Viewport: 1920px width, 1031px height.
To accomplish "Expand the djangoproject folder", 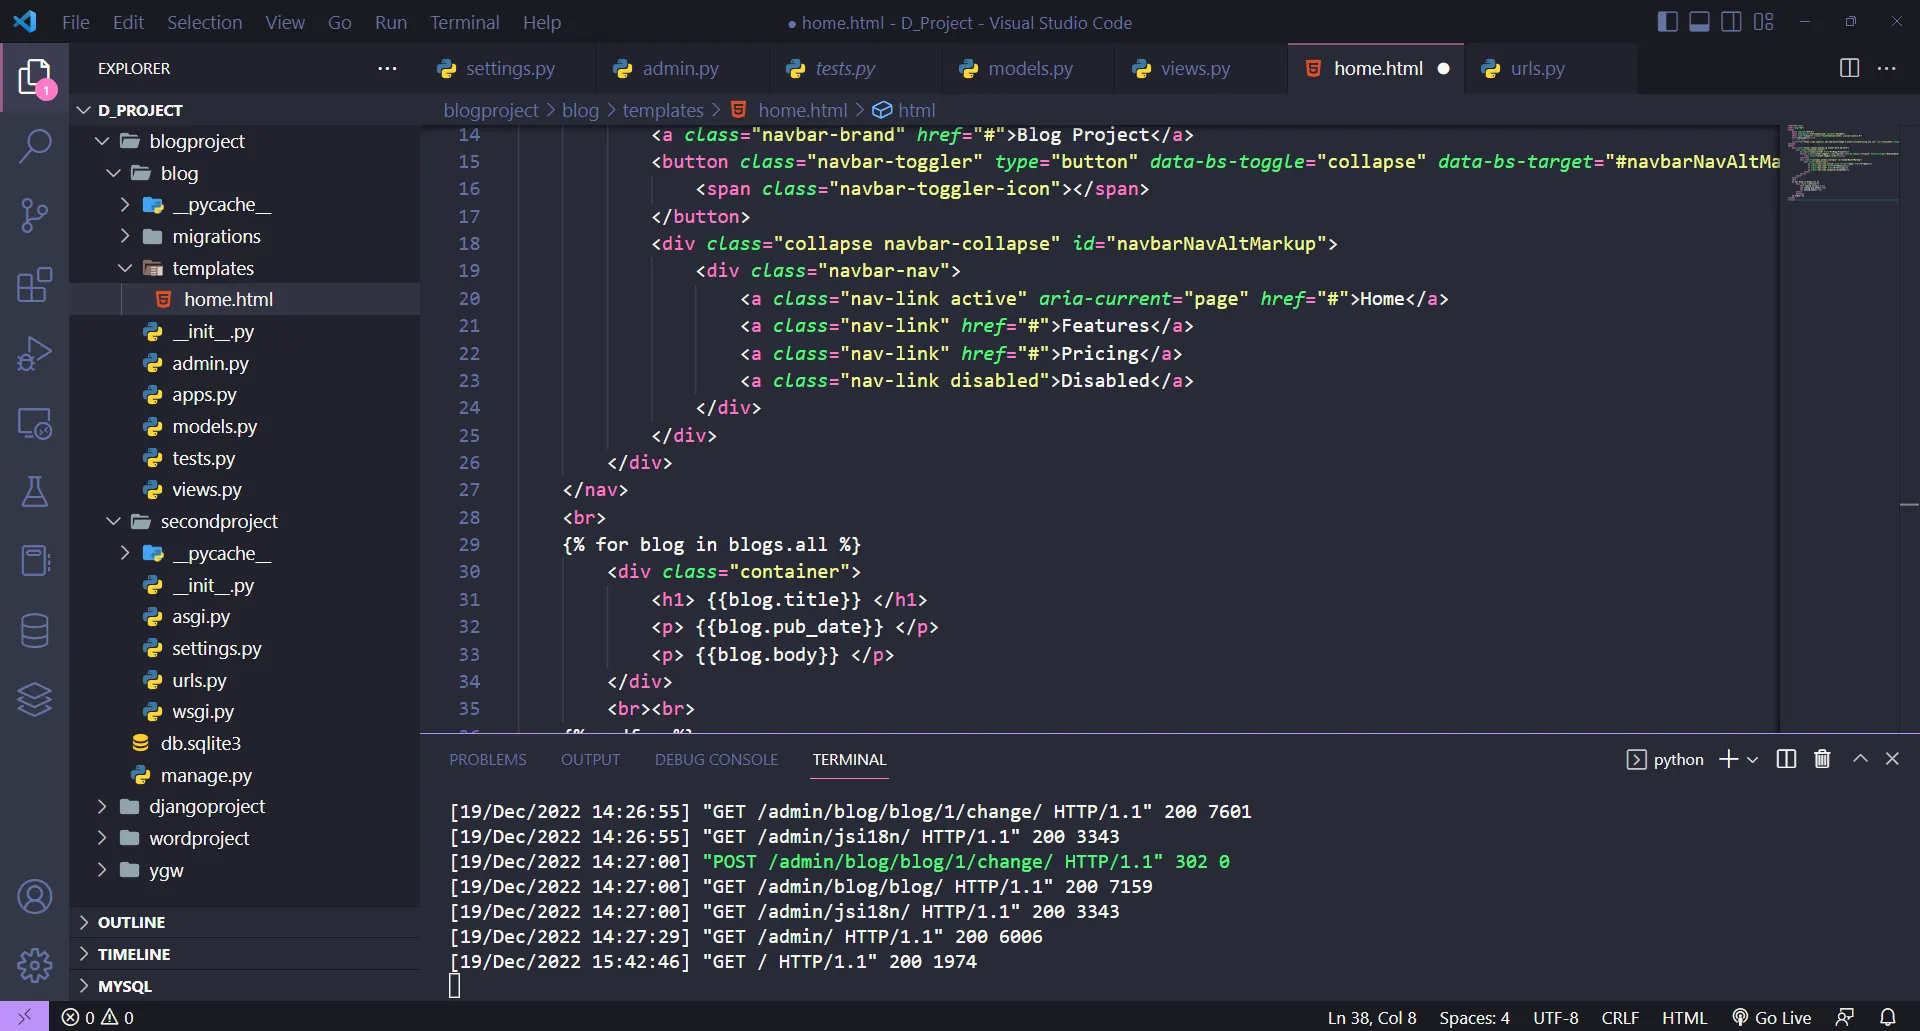I will (207, 806).
